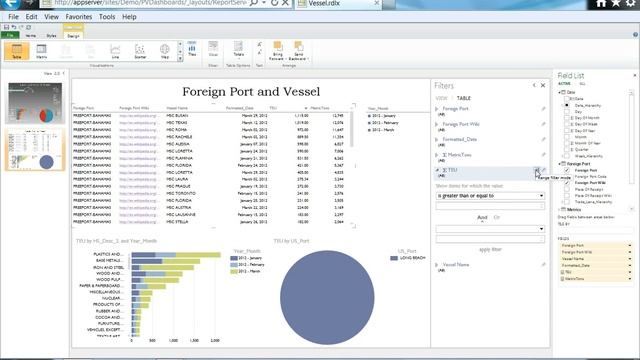Click first filter value input field
This screenshot has width=640, height=360.
[x=490, y=206]
